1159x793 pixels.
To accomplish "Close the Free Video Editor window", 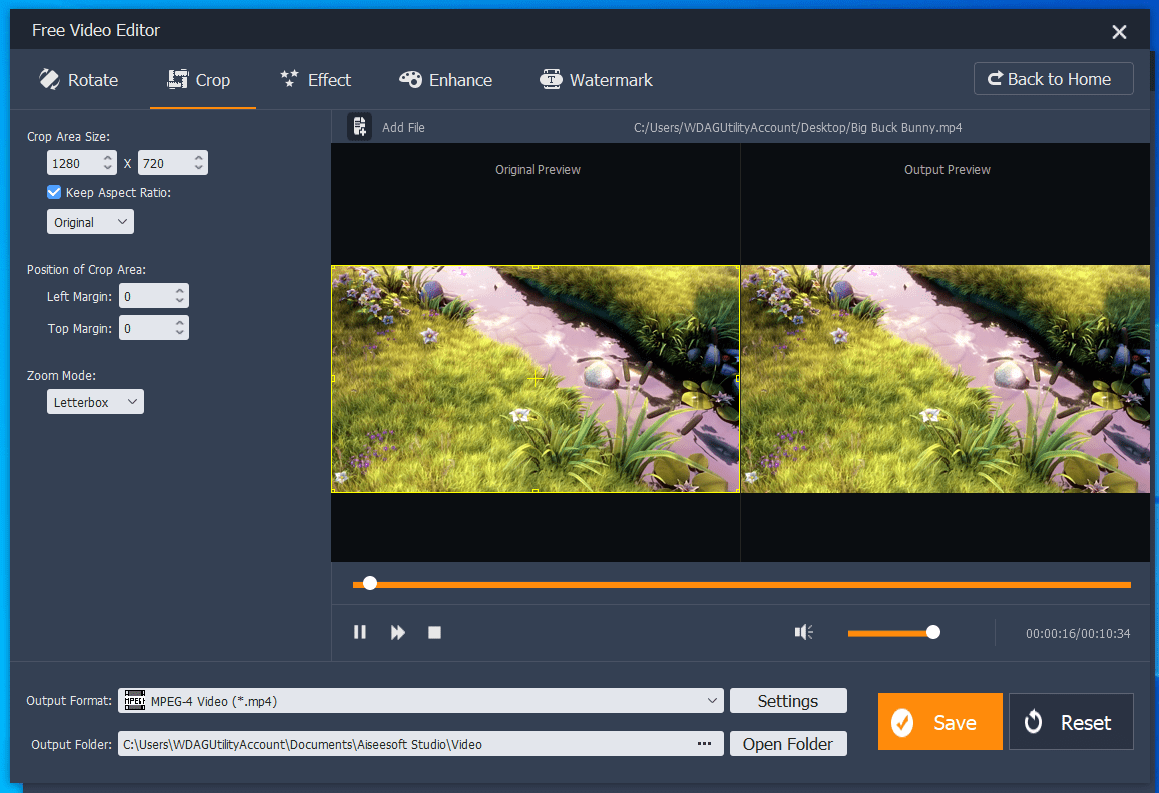I will tap(1119, 31).
